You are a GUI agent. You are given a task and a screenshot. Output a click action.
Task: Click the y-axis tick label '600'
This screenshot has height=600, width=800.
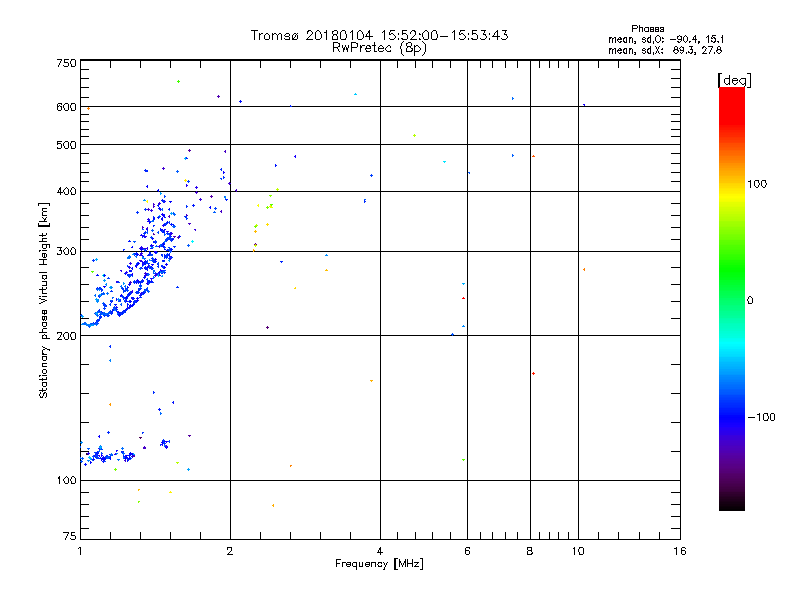coord(66,107)
